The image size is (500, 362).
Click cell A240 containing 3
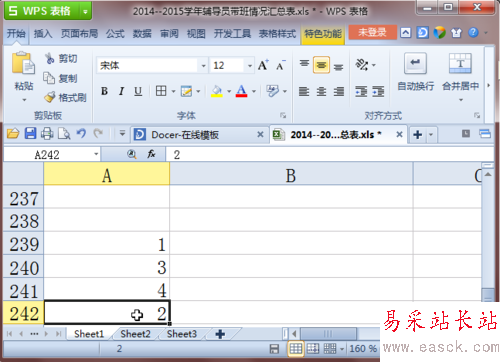point(107,267)
